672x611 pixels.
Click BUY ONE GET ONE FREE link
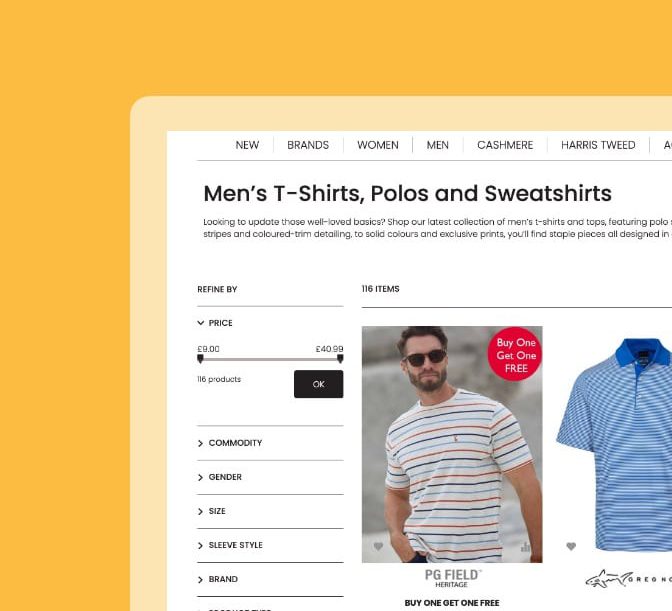pyautogui.click(x=452, y=603)
